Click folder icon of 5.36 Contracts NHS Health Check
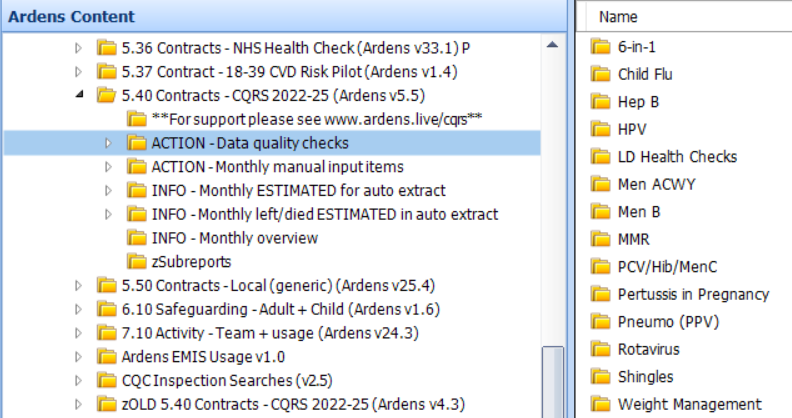 tap(107, 47)
